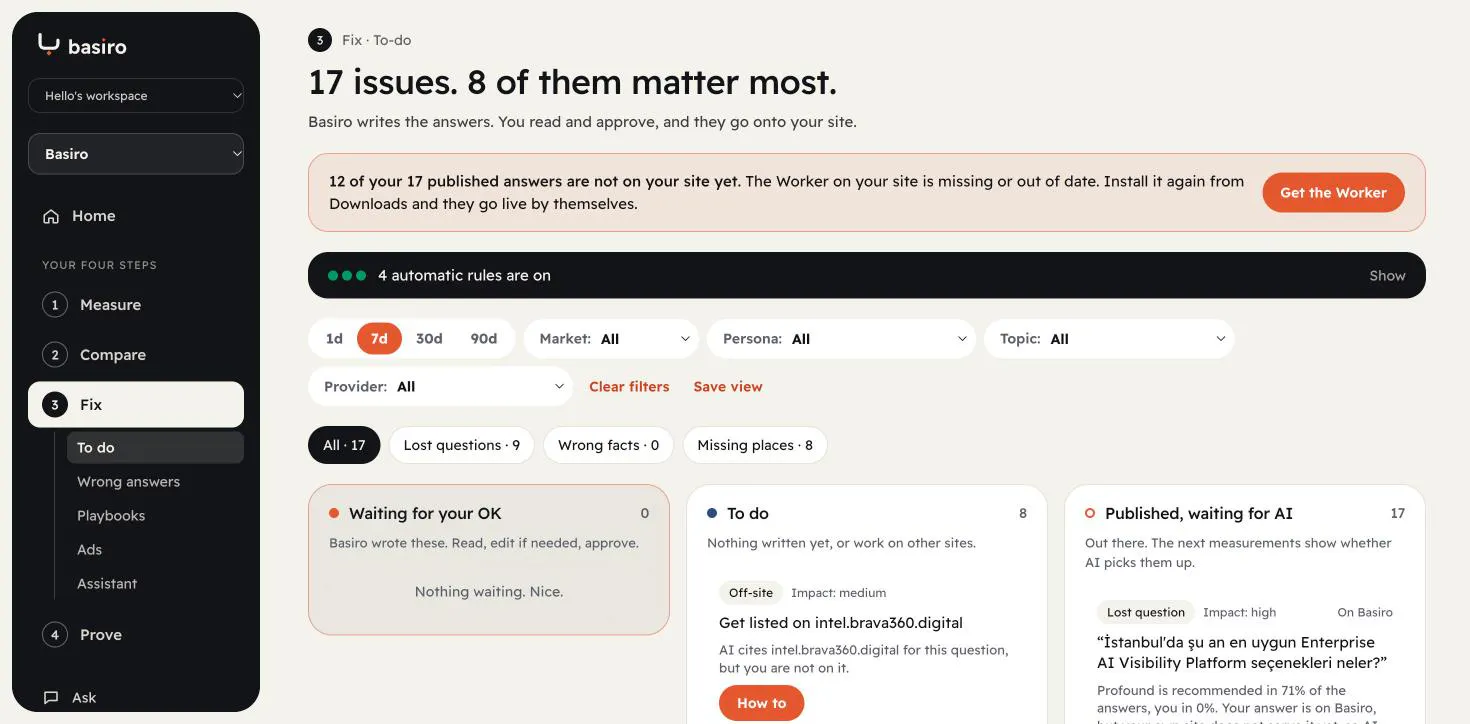Click the step 4 circle beside Prove
The width and height of the screenshot is (1470, 724).
click(55, 635)
